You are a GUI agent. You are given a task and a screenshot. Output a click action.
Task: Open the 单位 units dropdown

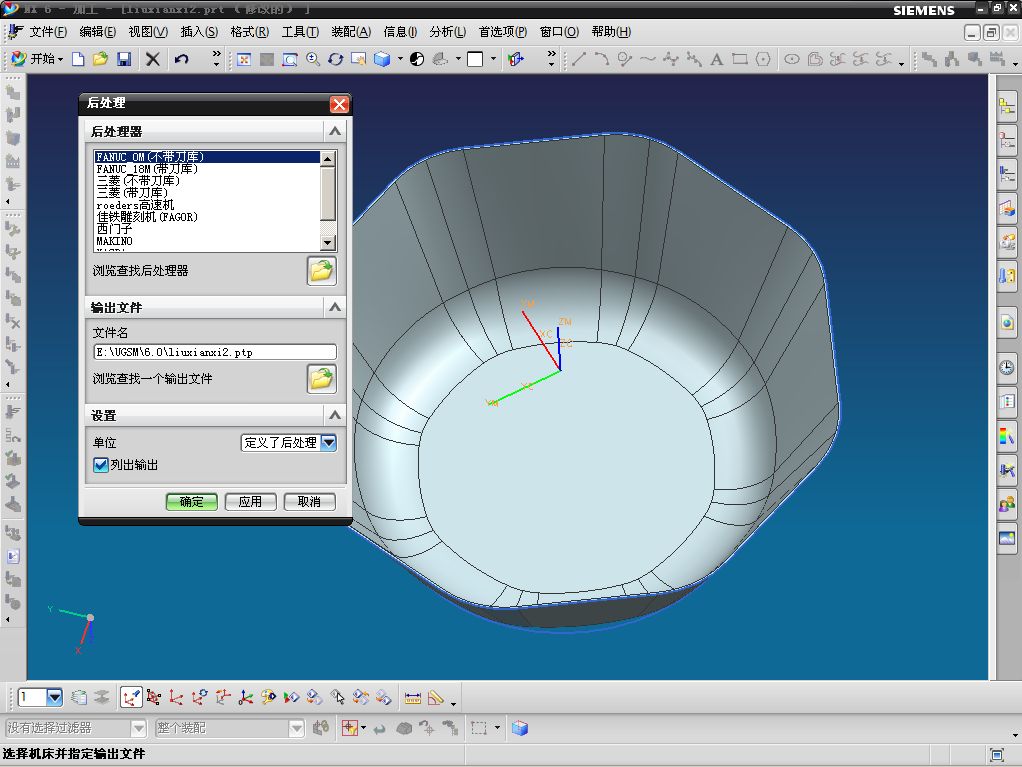click(x=328, y=442)
